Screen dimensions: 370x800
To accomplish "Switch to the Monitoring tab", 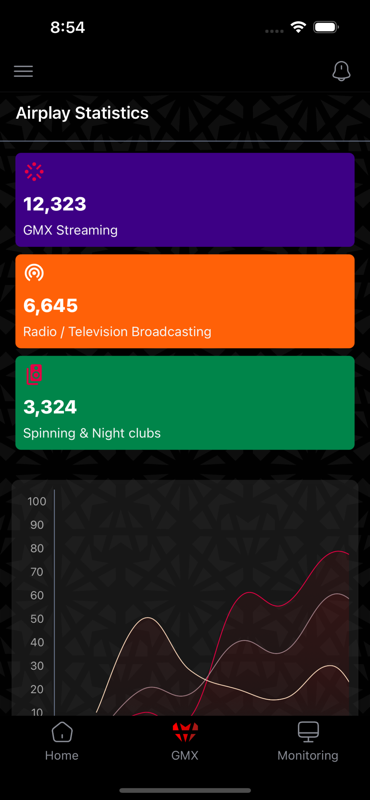I will click(308, 741).
